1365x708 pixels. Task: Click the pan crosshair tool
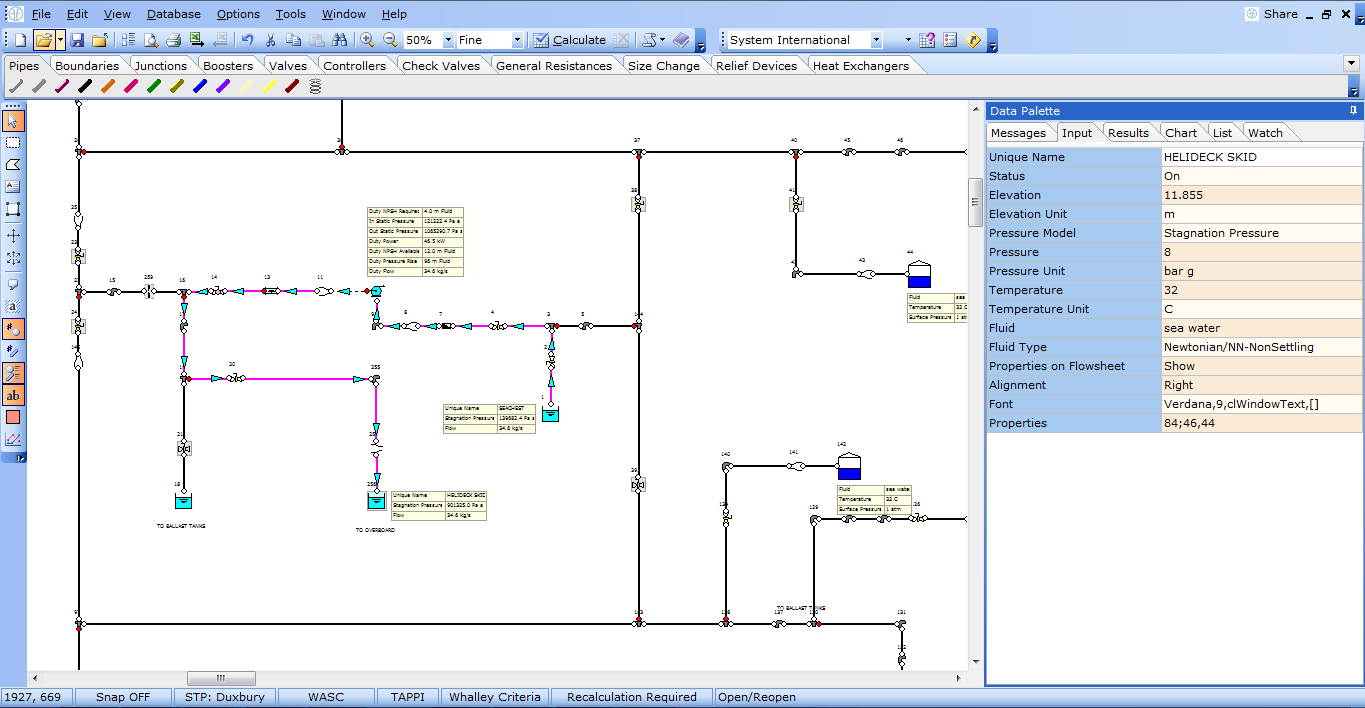point(13,235)
